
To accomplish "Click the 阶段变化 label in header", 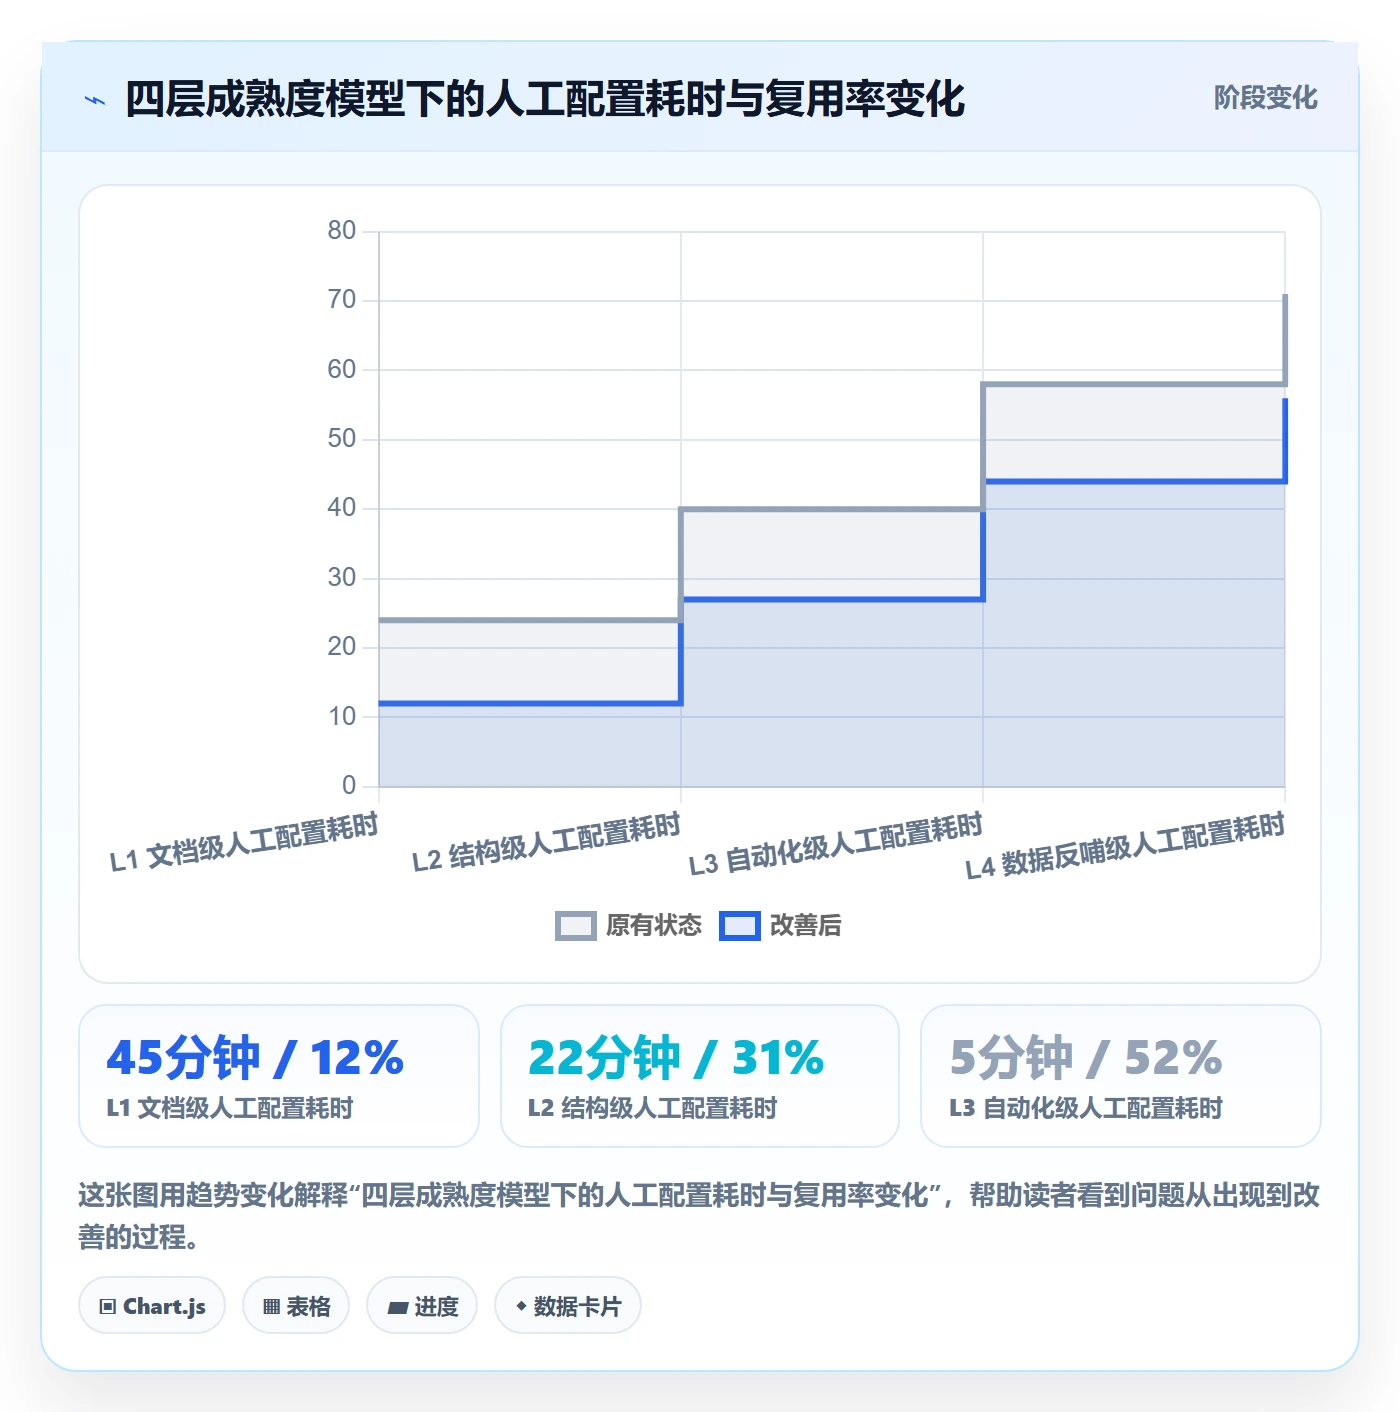I will (x=1265, y=98).
